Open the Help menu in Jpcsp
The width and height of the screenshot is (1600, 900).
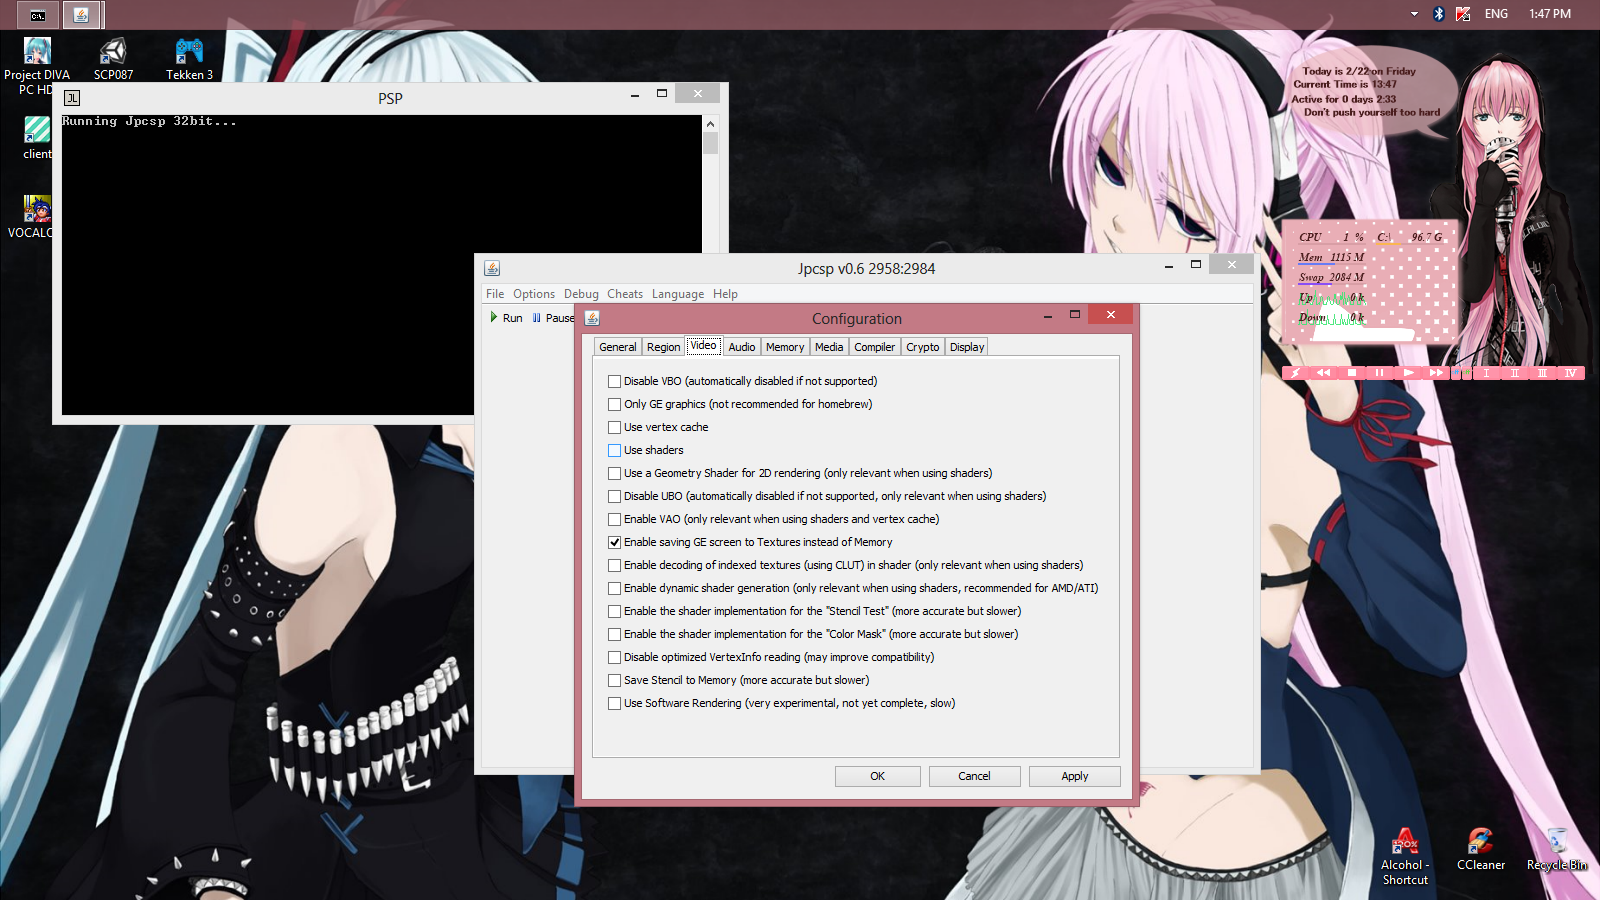(x=725, y=294)
